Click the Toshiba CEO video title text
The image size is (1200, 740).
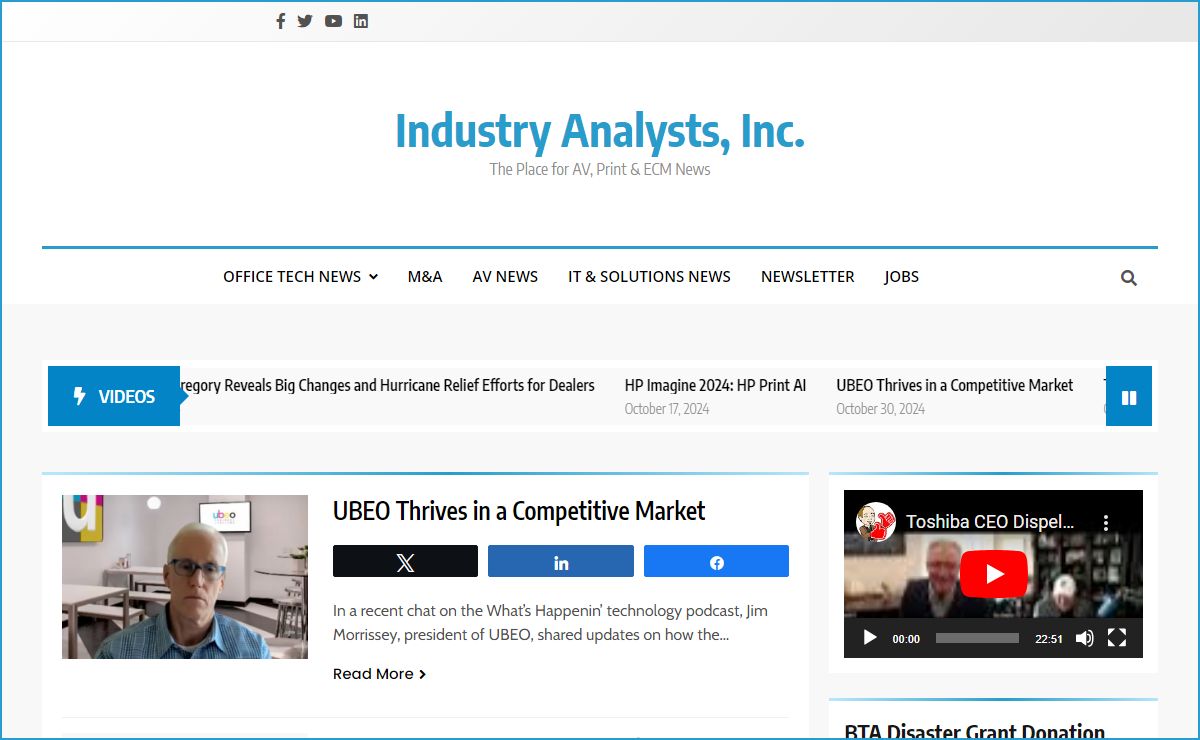[x=990, y=522]
